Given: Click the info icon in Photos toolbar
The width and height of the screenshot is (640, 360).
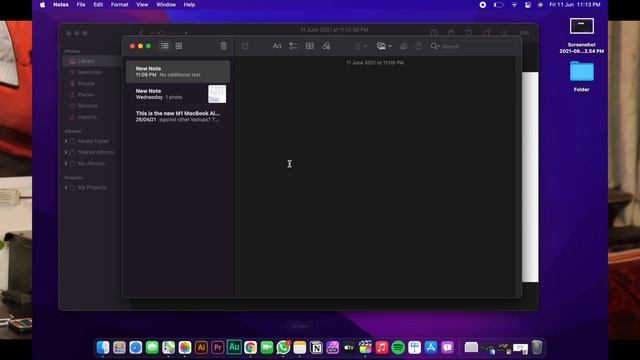Looking at the screenshot, I should coord(434,33).
